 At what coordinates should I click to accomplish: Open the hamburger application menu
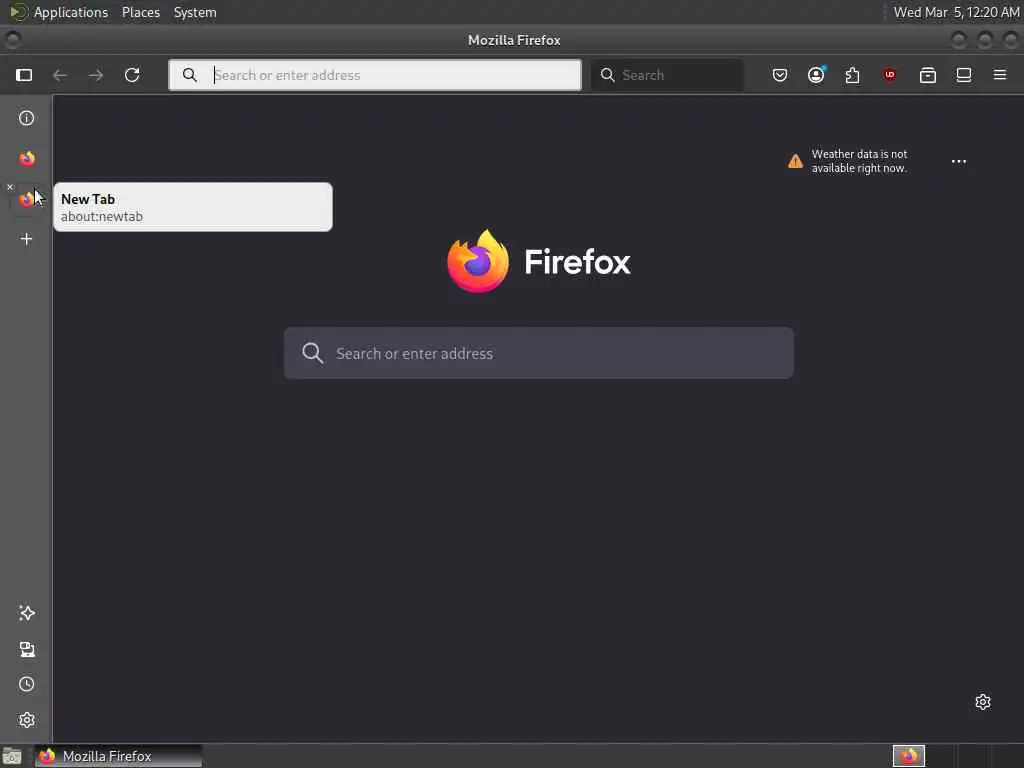[x=1000, y=75]
